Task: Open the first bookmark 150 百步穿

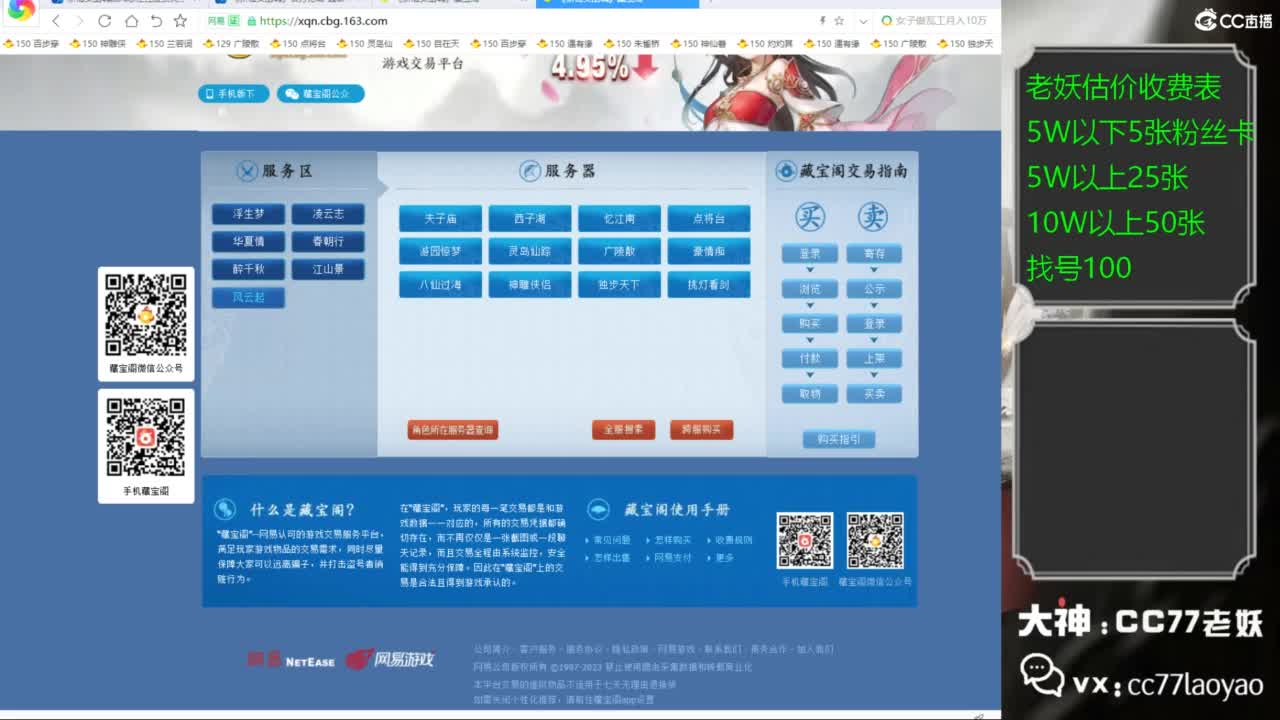Action: pyautogui.click(x=33, y=44)
